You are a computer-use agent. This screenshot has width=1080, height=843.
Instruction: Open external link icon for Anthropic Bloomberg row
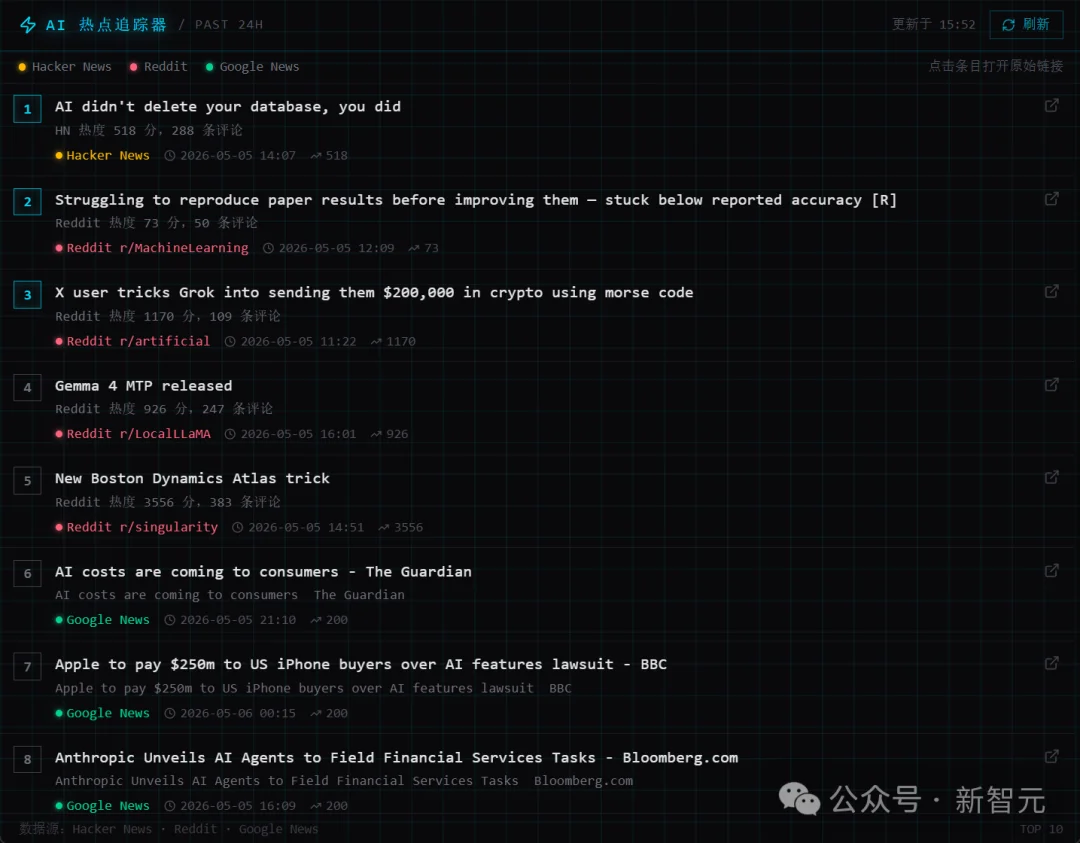tap(1051, 756)
